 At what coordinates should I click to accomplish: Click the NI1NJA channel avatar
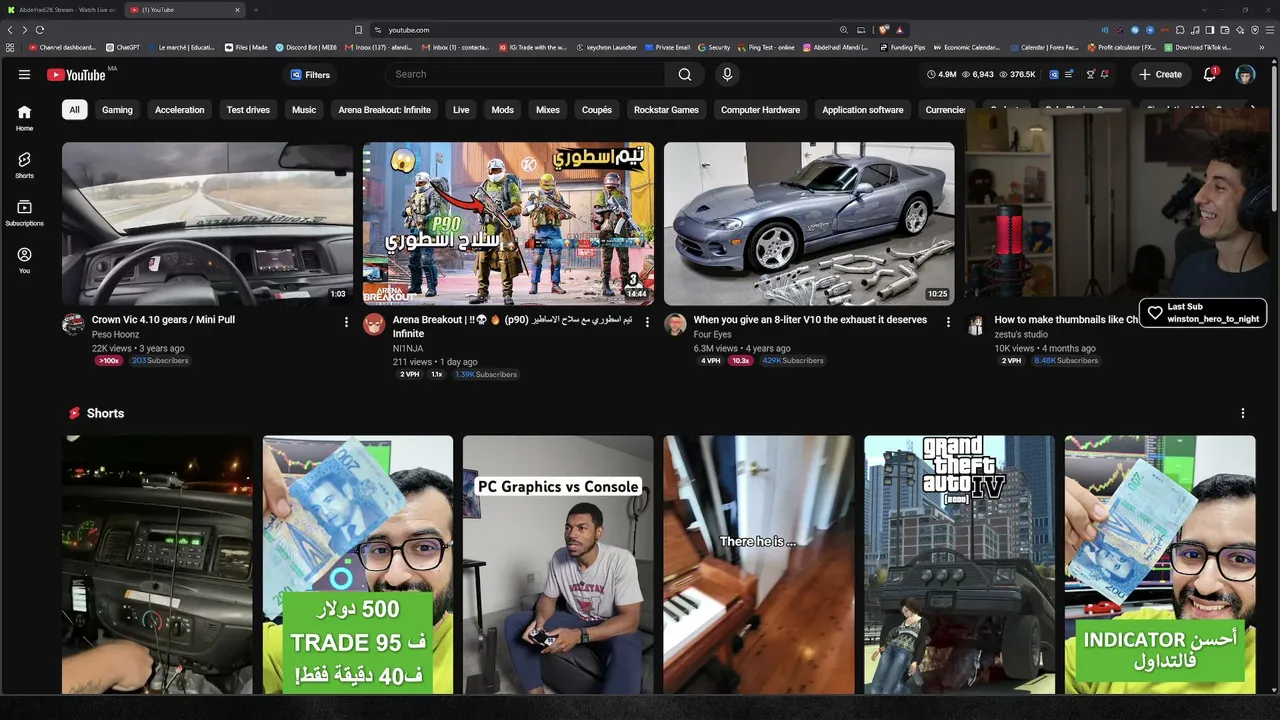point(374,324)
